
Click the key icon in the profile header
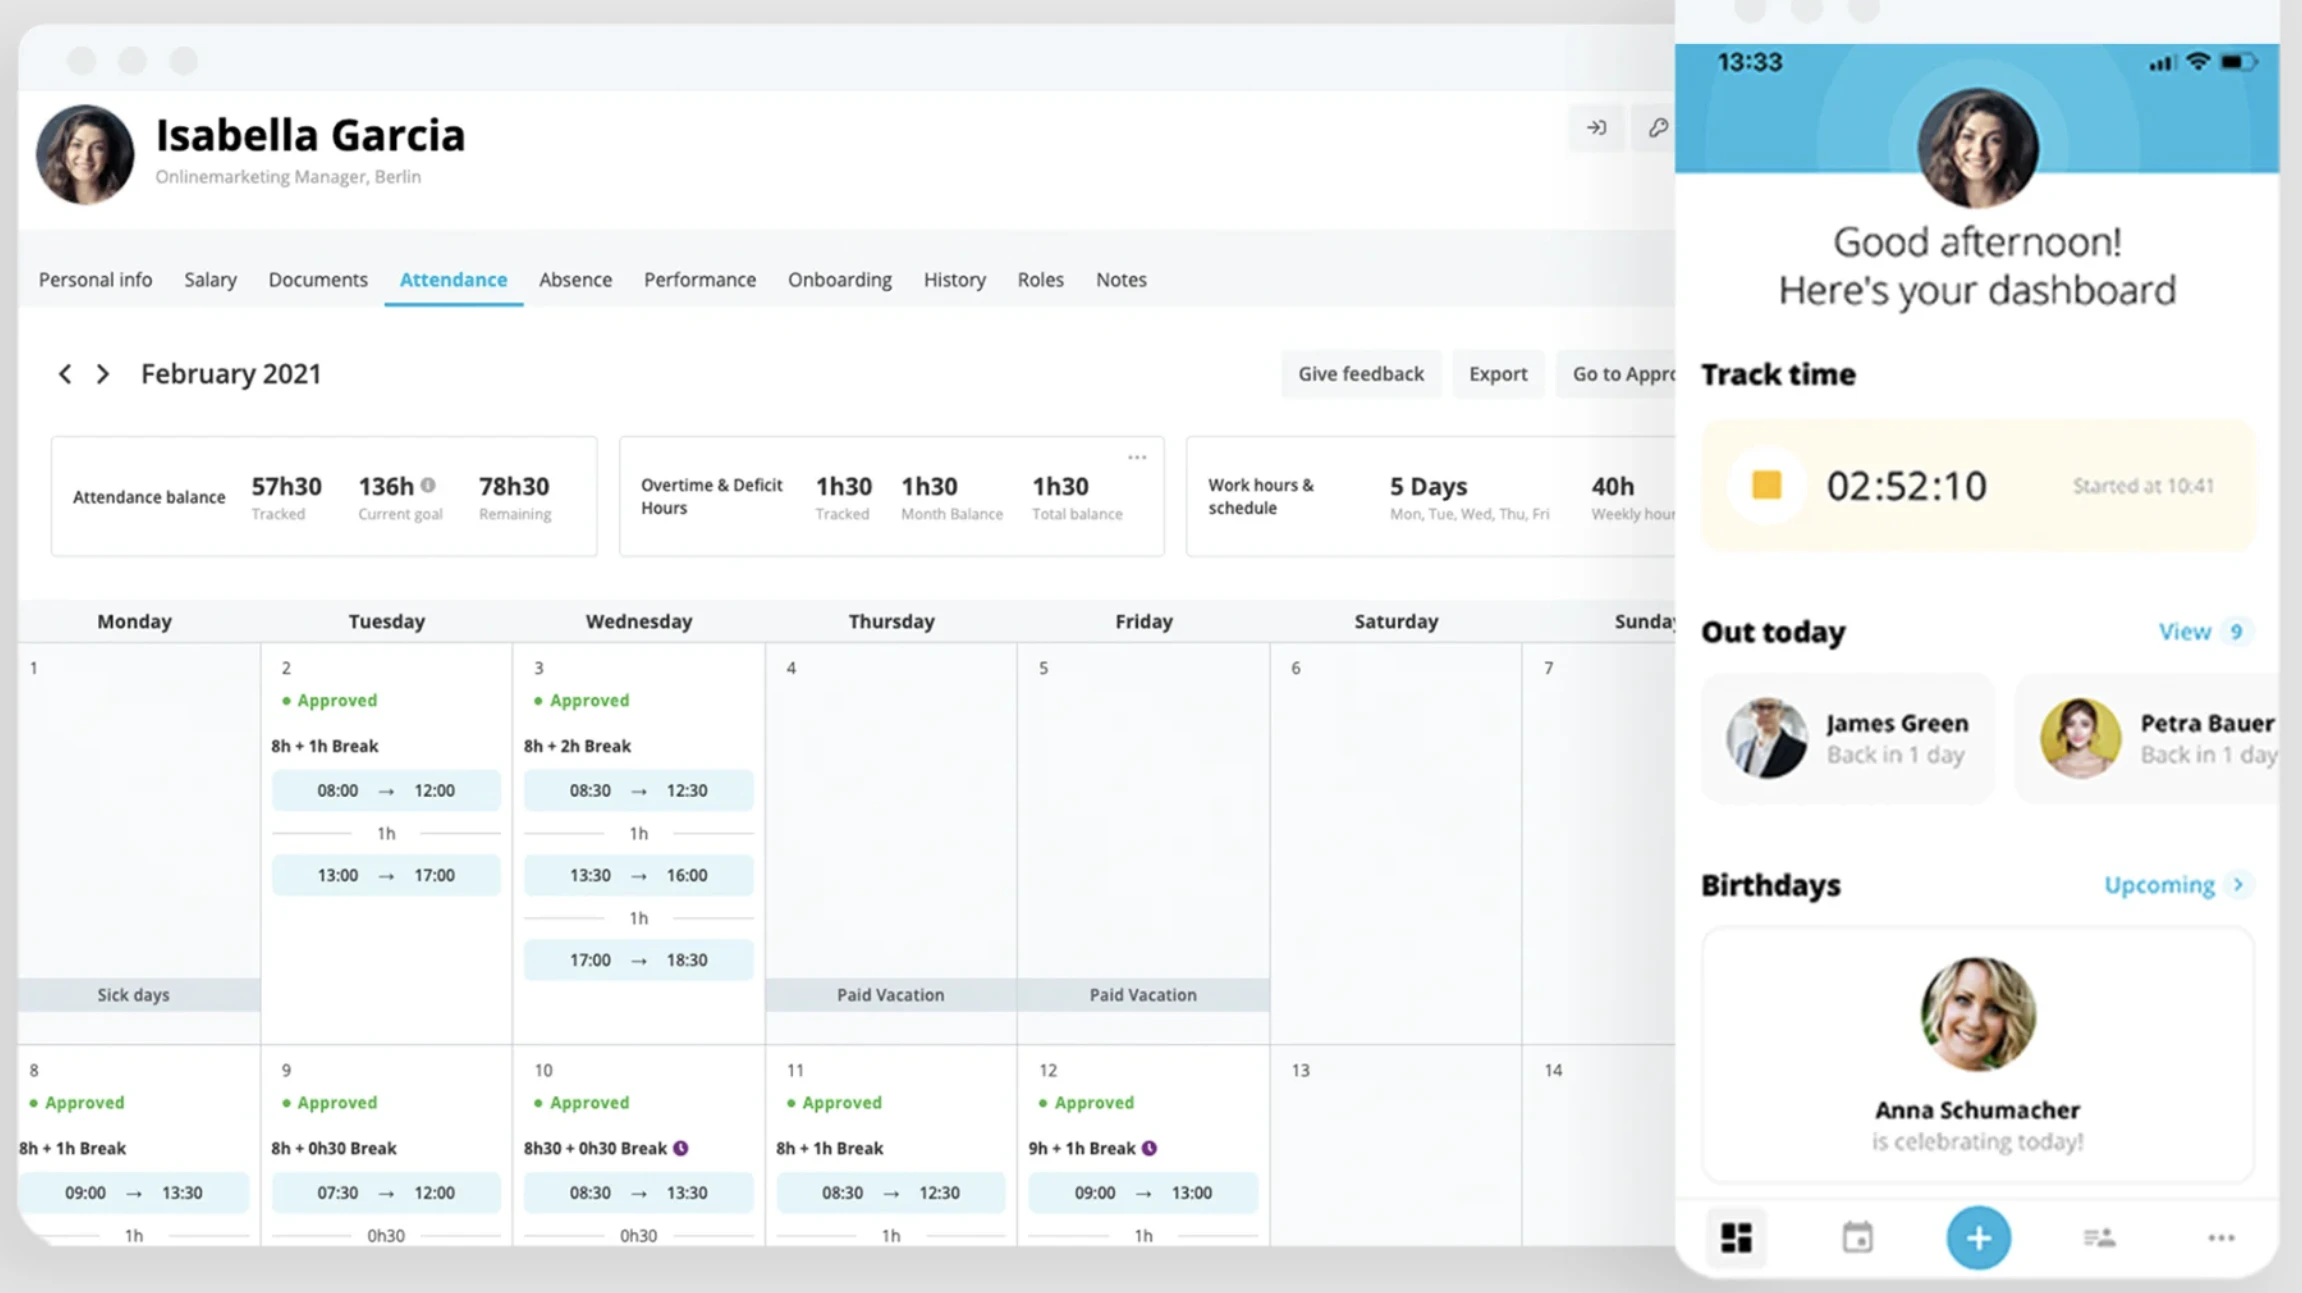(x=1657, y=128)
